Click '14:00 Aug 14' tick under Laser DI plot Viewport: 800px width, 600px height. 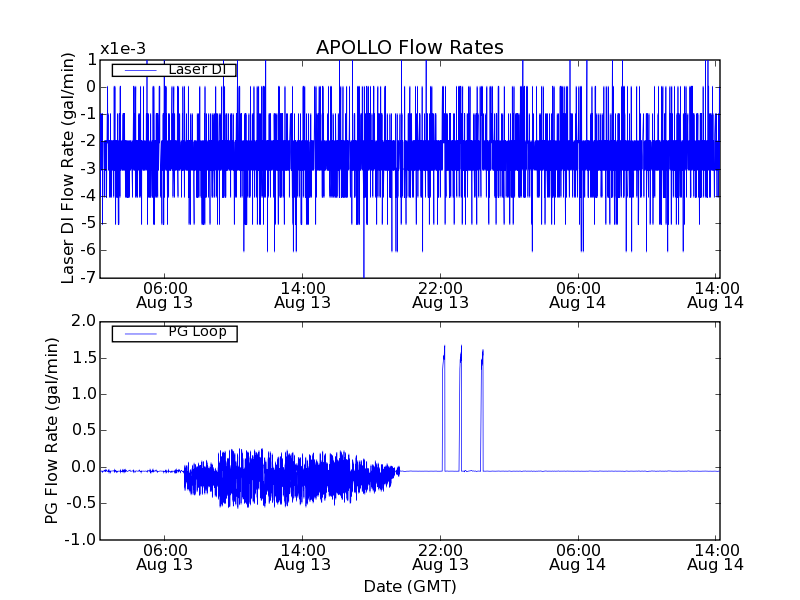coord(715,296)
